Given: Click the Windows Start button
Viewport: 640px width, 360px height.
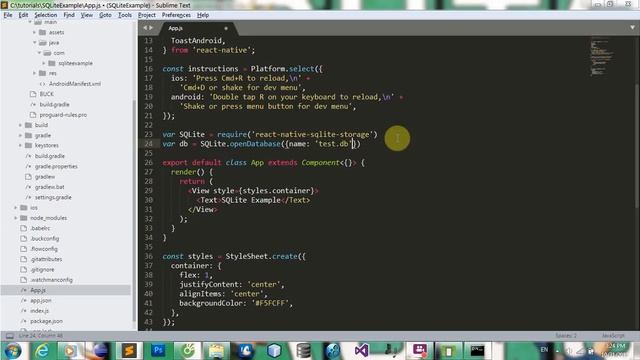Looking at the screenshot, I should click(13, 351).
